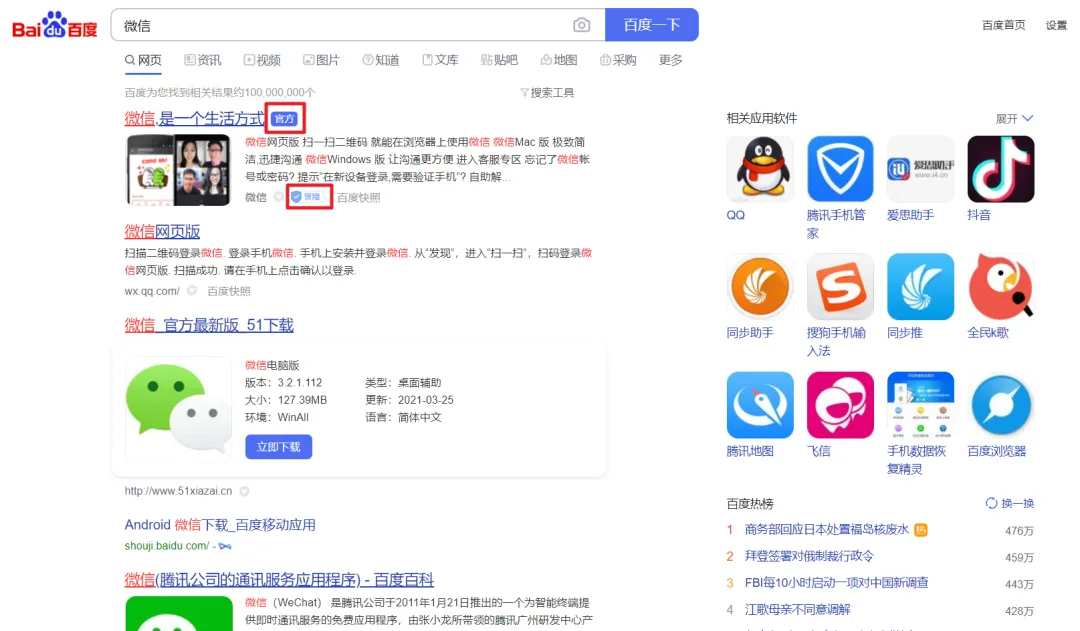Click the 保障 shield badge
Viewport: 1080px width, 631px height.
click(308, 197)
